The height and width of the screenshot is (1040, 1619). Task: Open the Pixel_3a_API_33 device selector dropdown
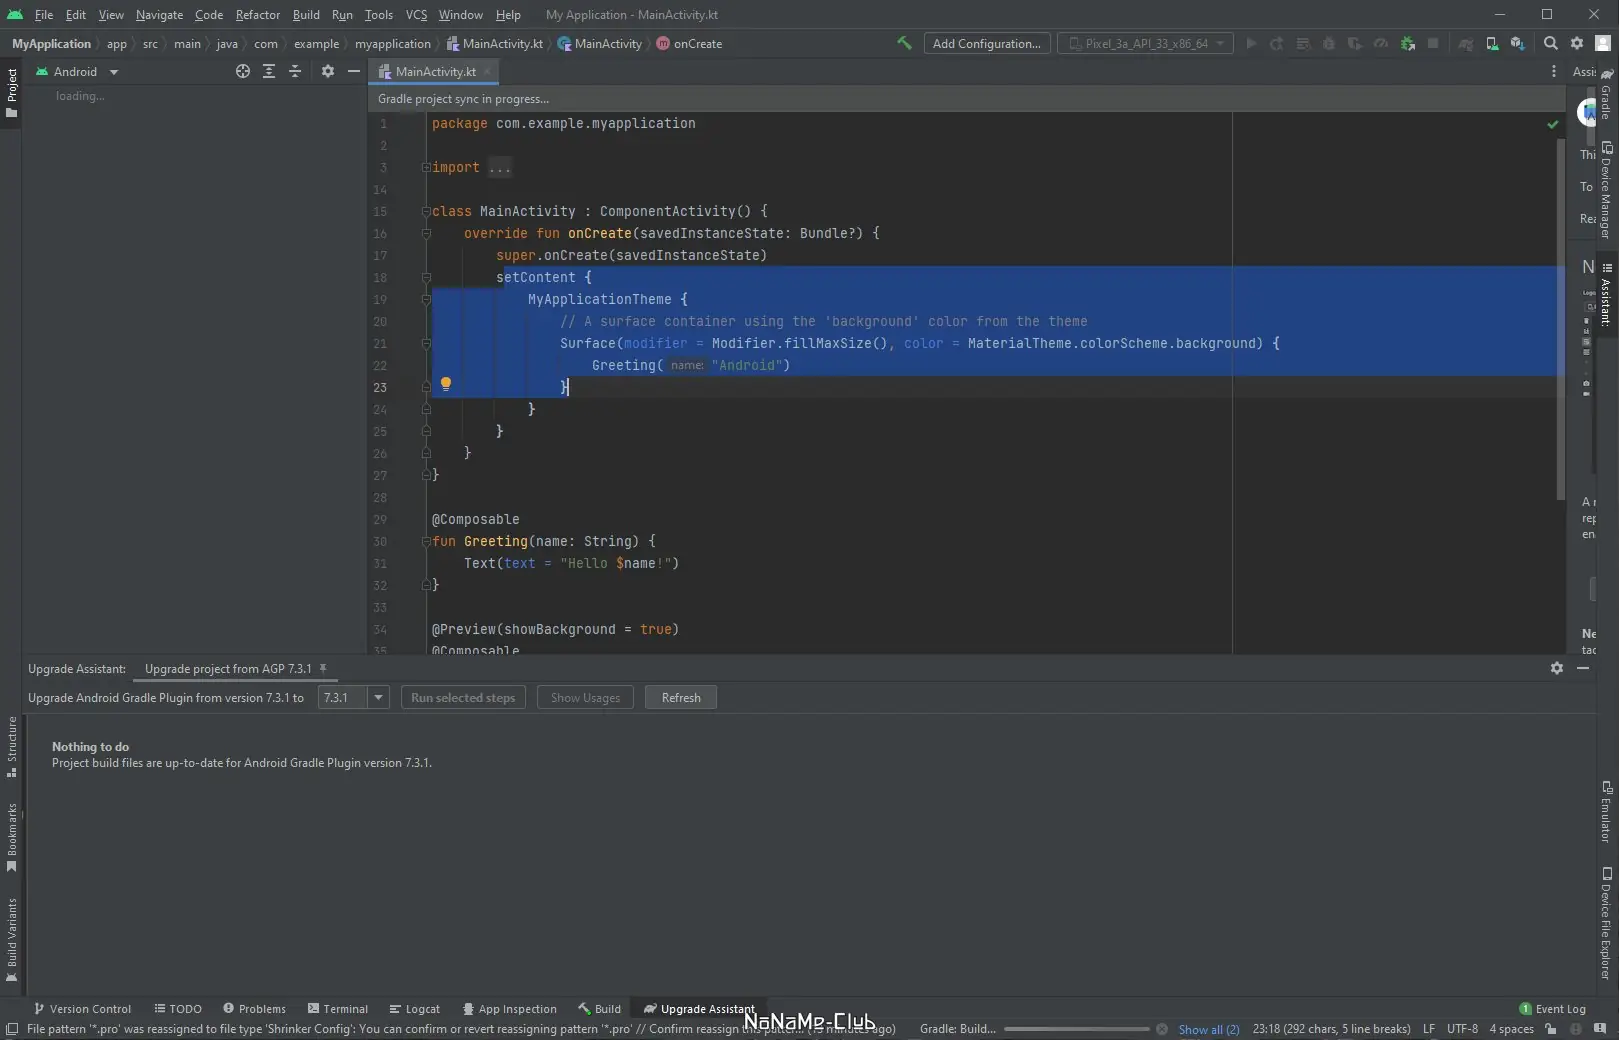[1145, 43]
